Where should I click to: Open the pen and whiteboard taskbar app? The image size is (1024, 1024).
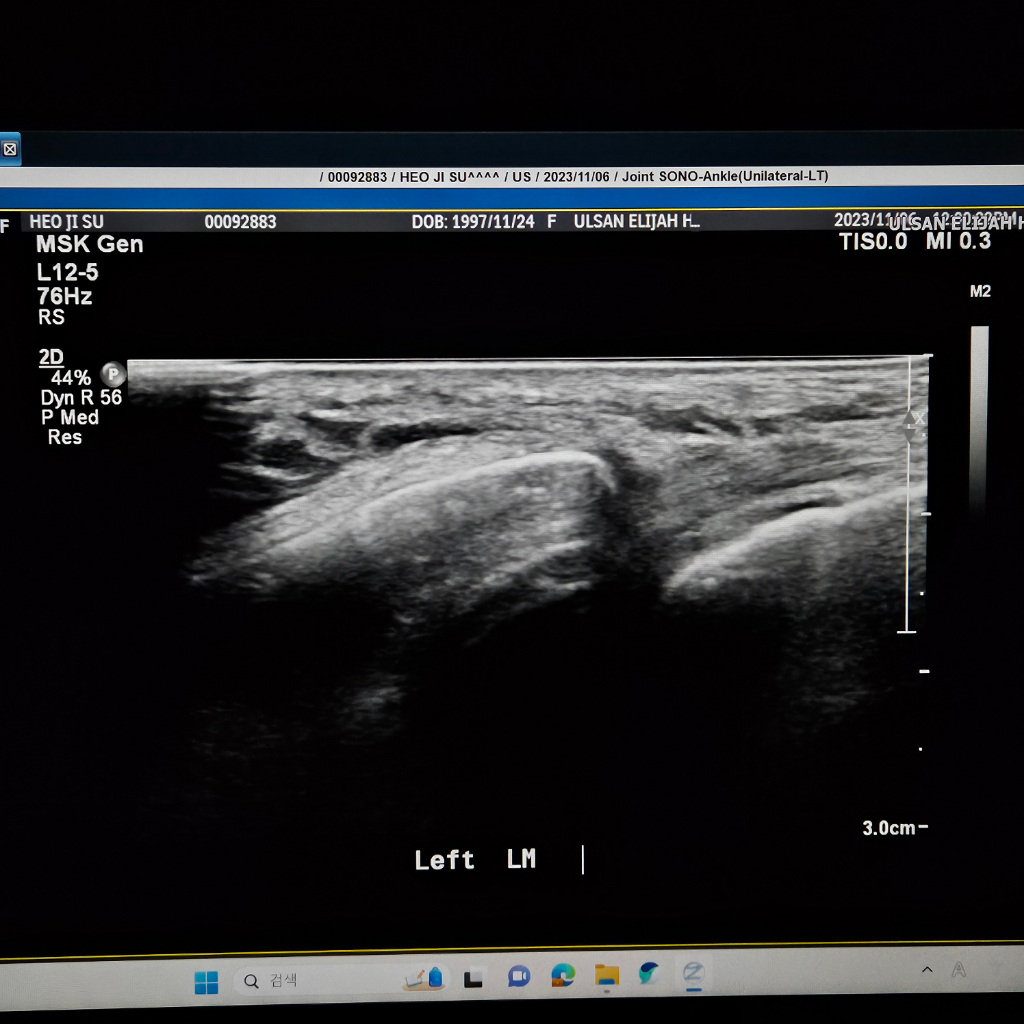click(423, 977)
